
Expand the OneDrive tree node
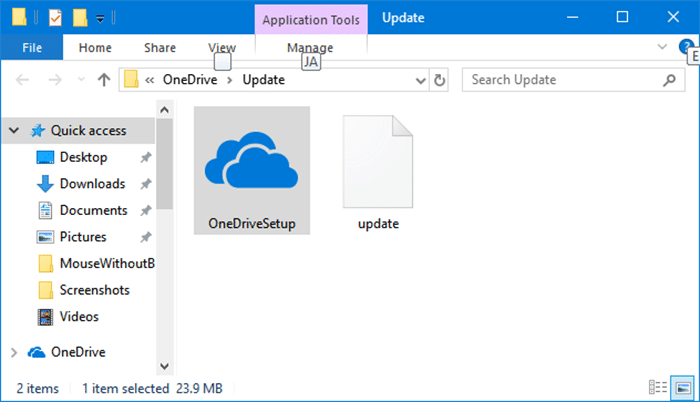(x=14, y=352)
